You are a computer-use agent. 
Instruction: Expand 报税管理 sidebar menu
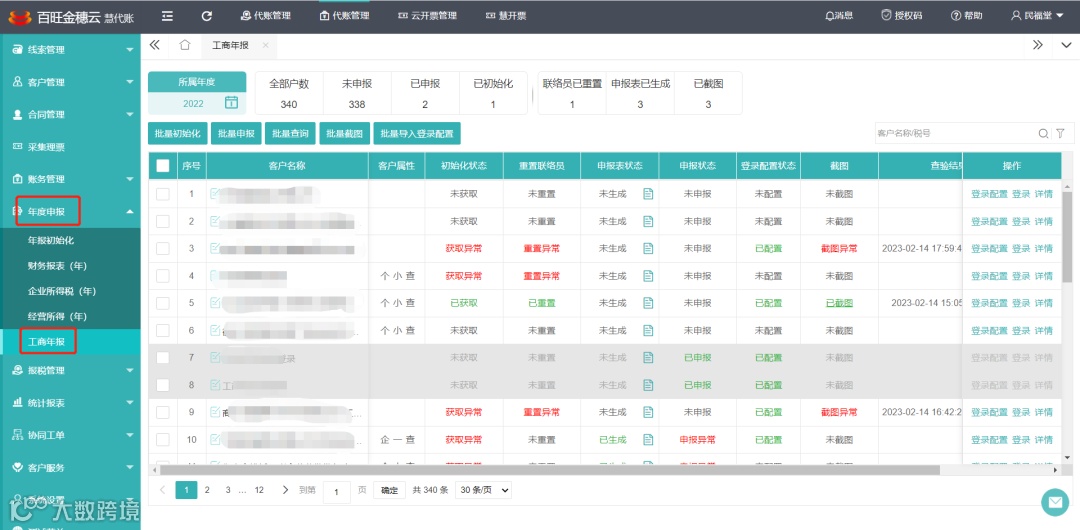coord(70,370)
